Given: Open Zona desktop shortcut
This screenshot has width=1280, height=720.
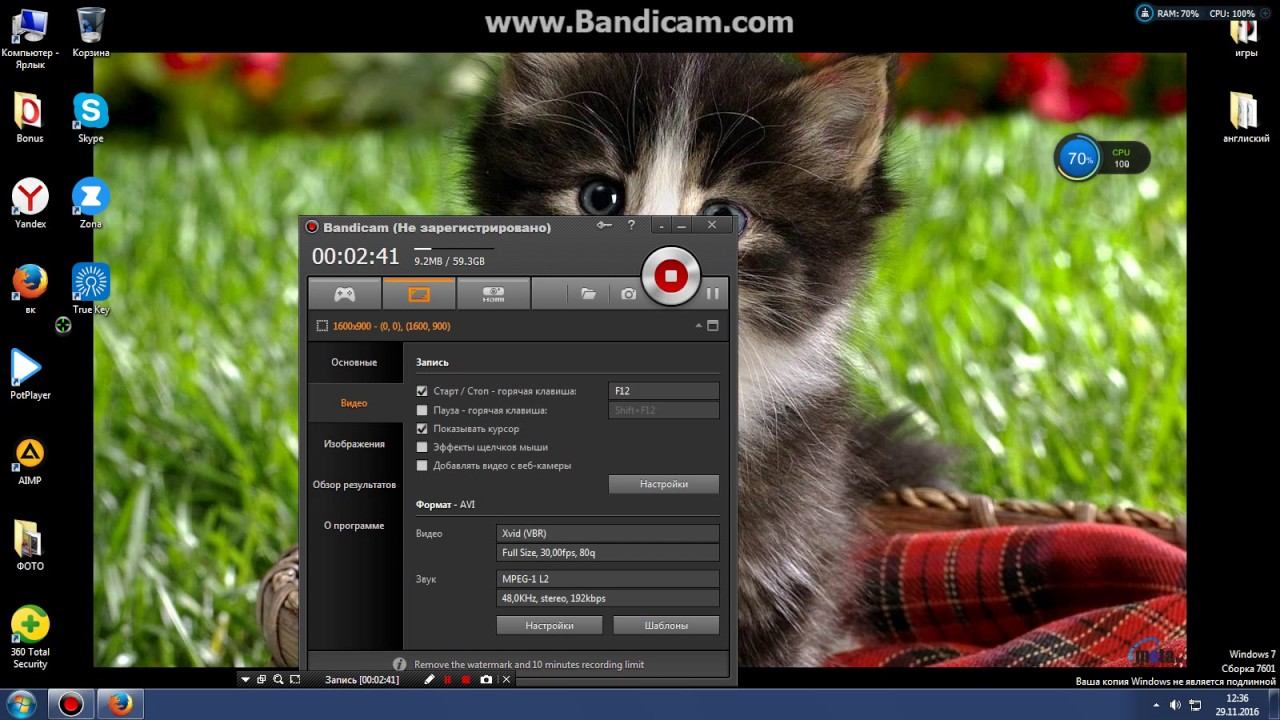Looking at the screenshot, I should pyautogui.click(x=91, y=204).
